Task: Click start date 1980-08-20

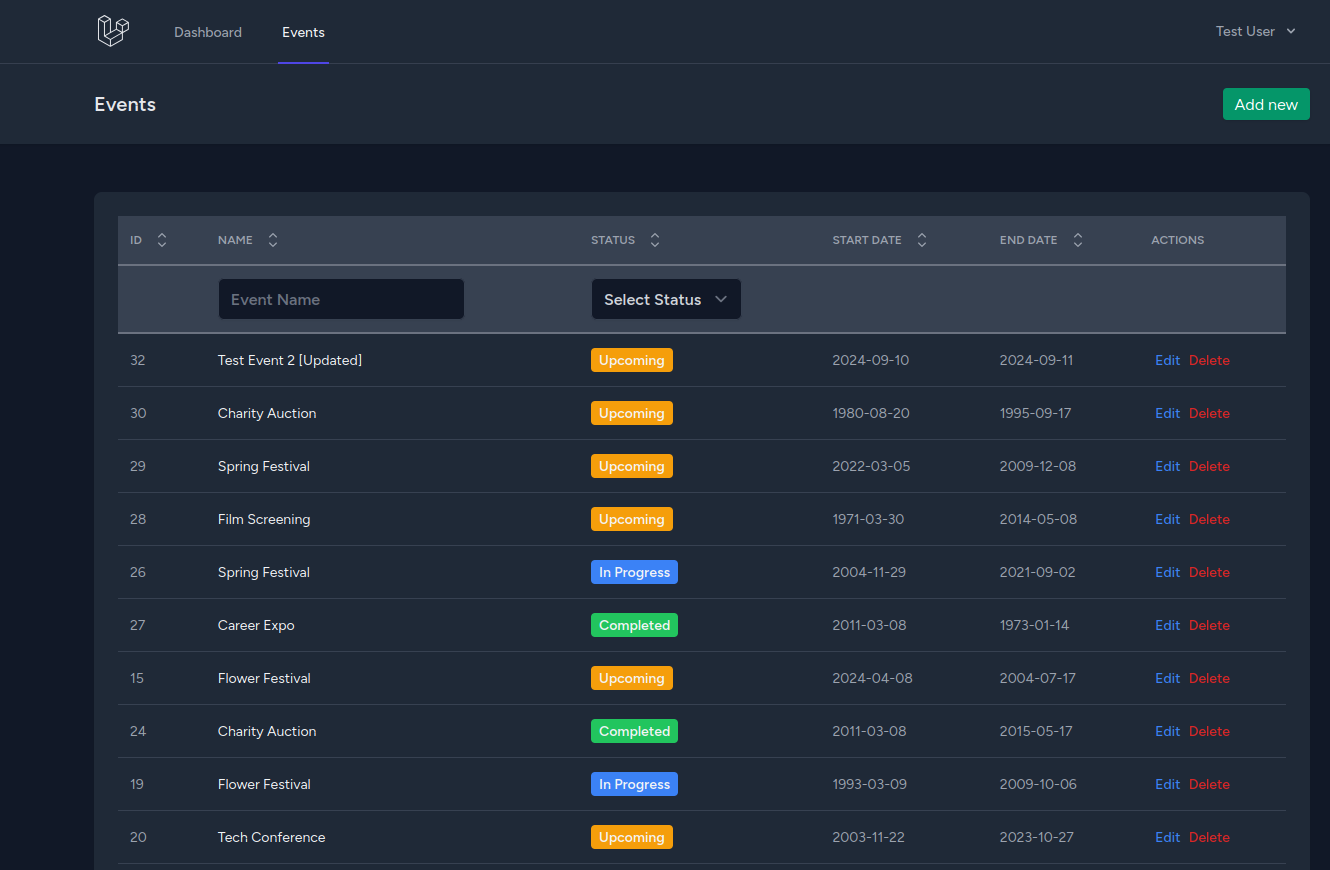Action: (871, 413)
